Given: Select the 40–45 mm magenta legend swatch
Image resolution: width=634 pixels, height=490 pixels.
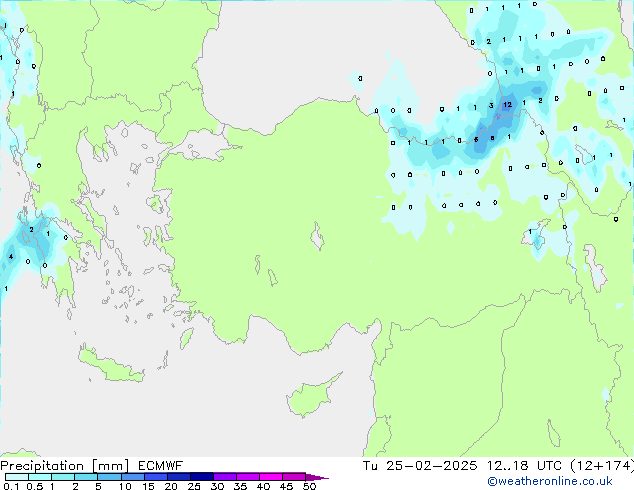Looking at the screenshot, I should click(271, 477).
